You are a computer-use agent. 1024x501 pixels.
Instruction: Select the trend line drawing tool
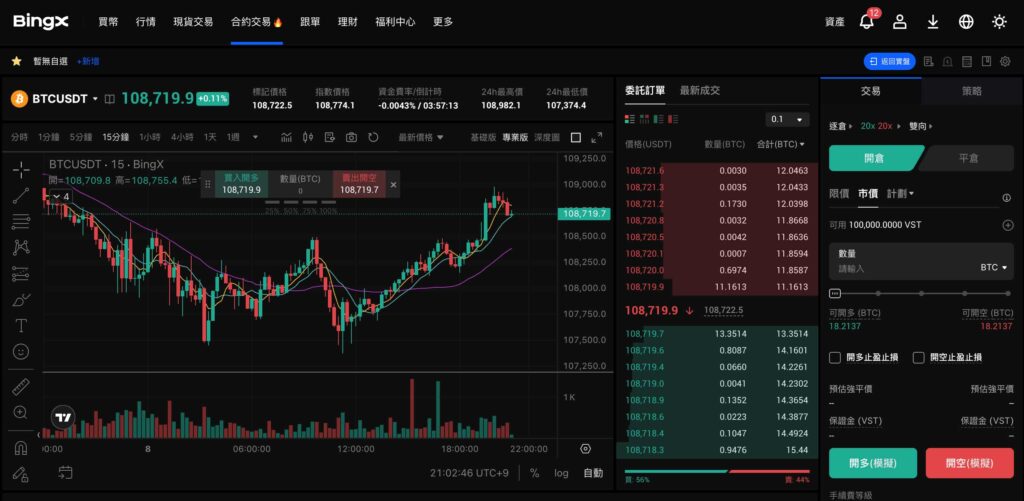click(x=21, y=196)
